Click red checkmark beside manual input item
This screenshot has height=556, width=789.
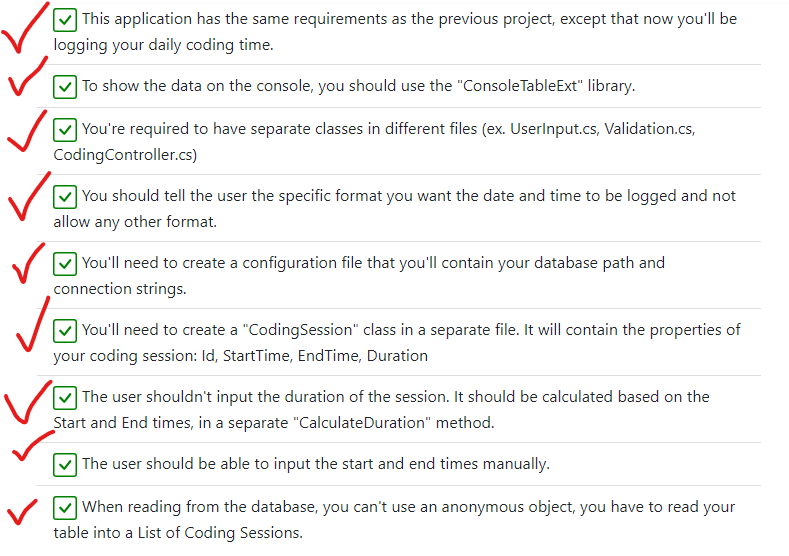(x=33, y=446)
